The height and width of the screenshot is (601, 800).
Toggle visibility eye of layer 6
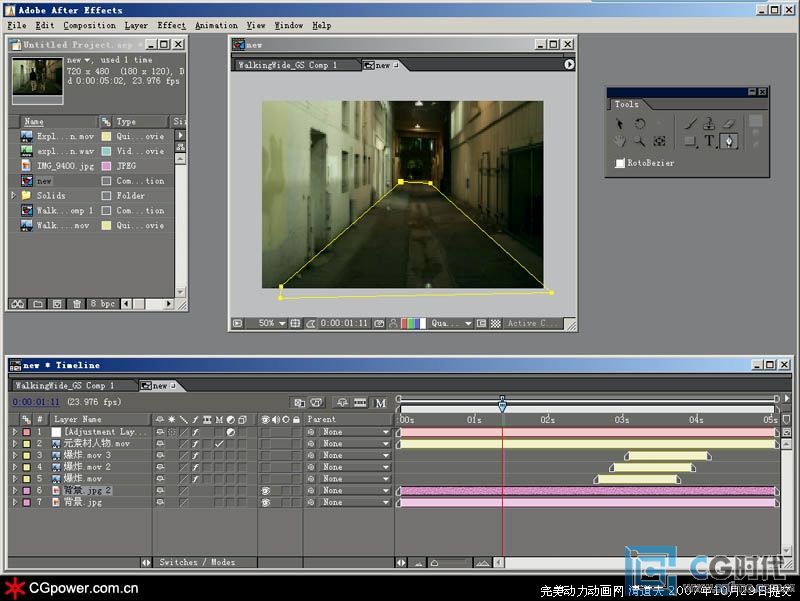[x=265, y=491]
